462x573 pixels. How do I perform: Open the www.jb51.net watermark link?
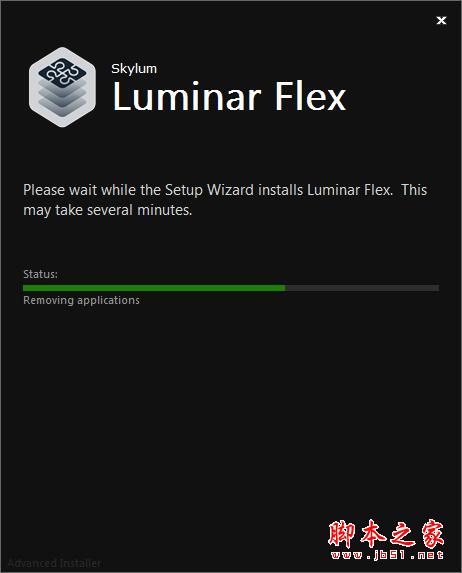coord(387,555)
